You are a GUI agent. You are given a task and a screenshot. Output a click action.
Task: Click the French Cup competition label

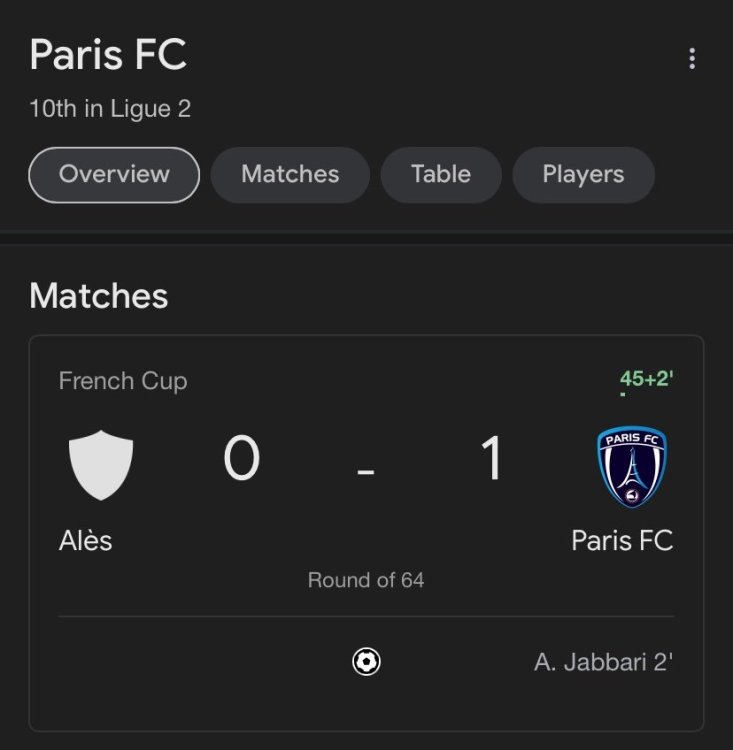[x=123, y=381]
